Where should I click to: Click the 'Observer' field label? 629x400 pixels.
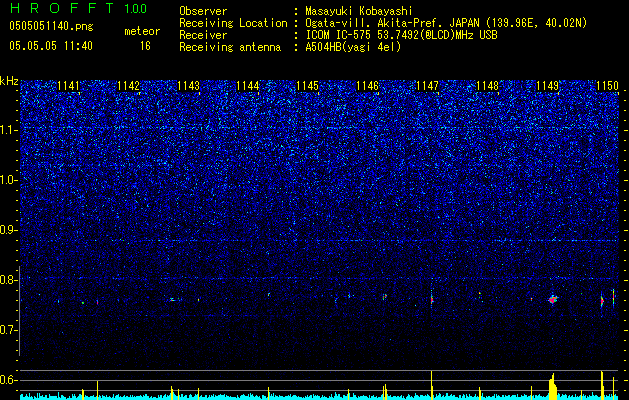[x=203, y=11]
